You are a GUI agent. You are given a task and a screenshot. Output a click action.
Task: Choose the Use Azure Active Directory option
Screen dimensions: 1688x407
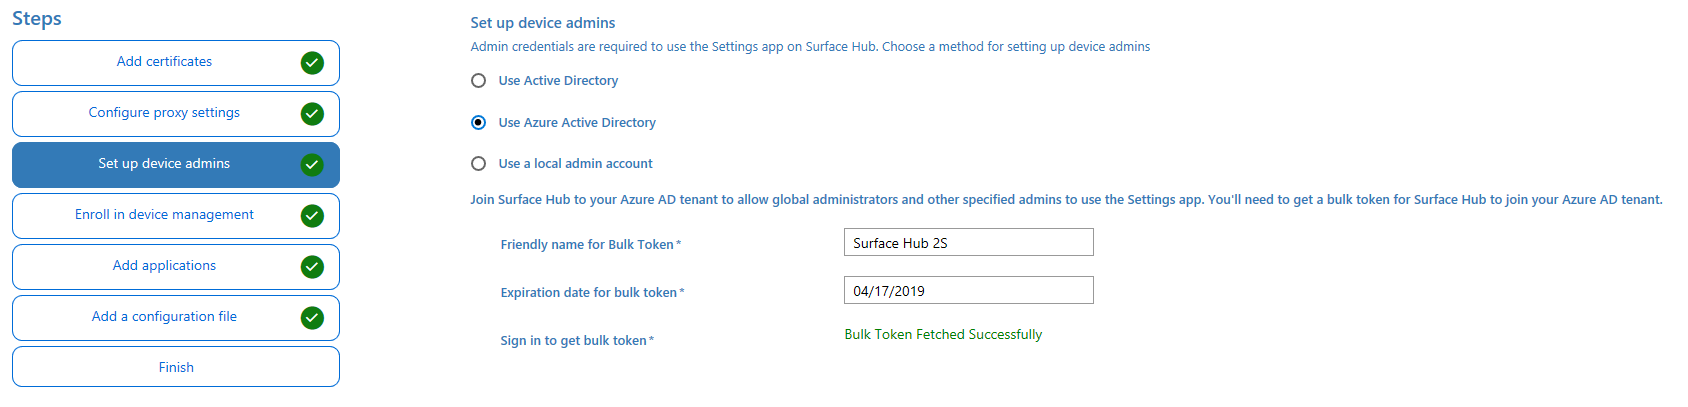[x=479, y=123]
